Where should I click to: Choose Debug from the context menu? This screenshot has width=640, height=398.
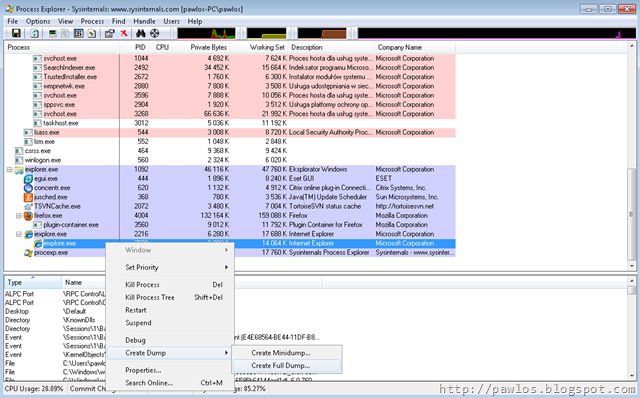tap(171, 340)
